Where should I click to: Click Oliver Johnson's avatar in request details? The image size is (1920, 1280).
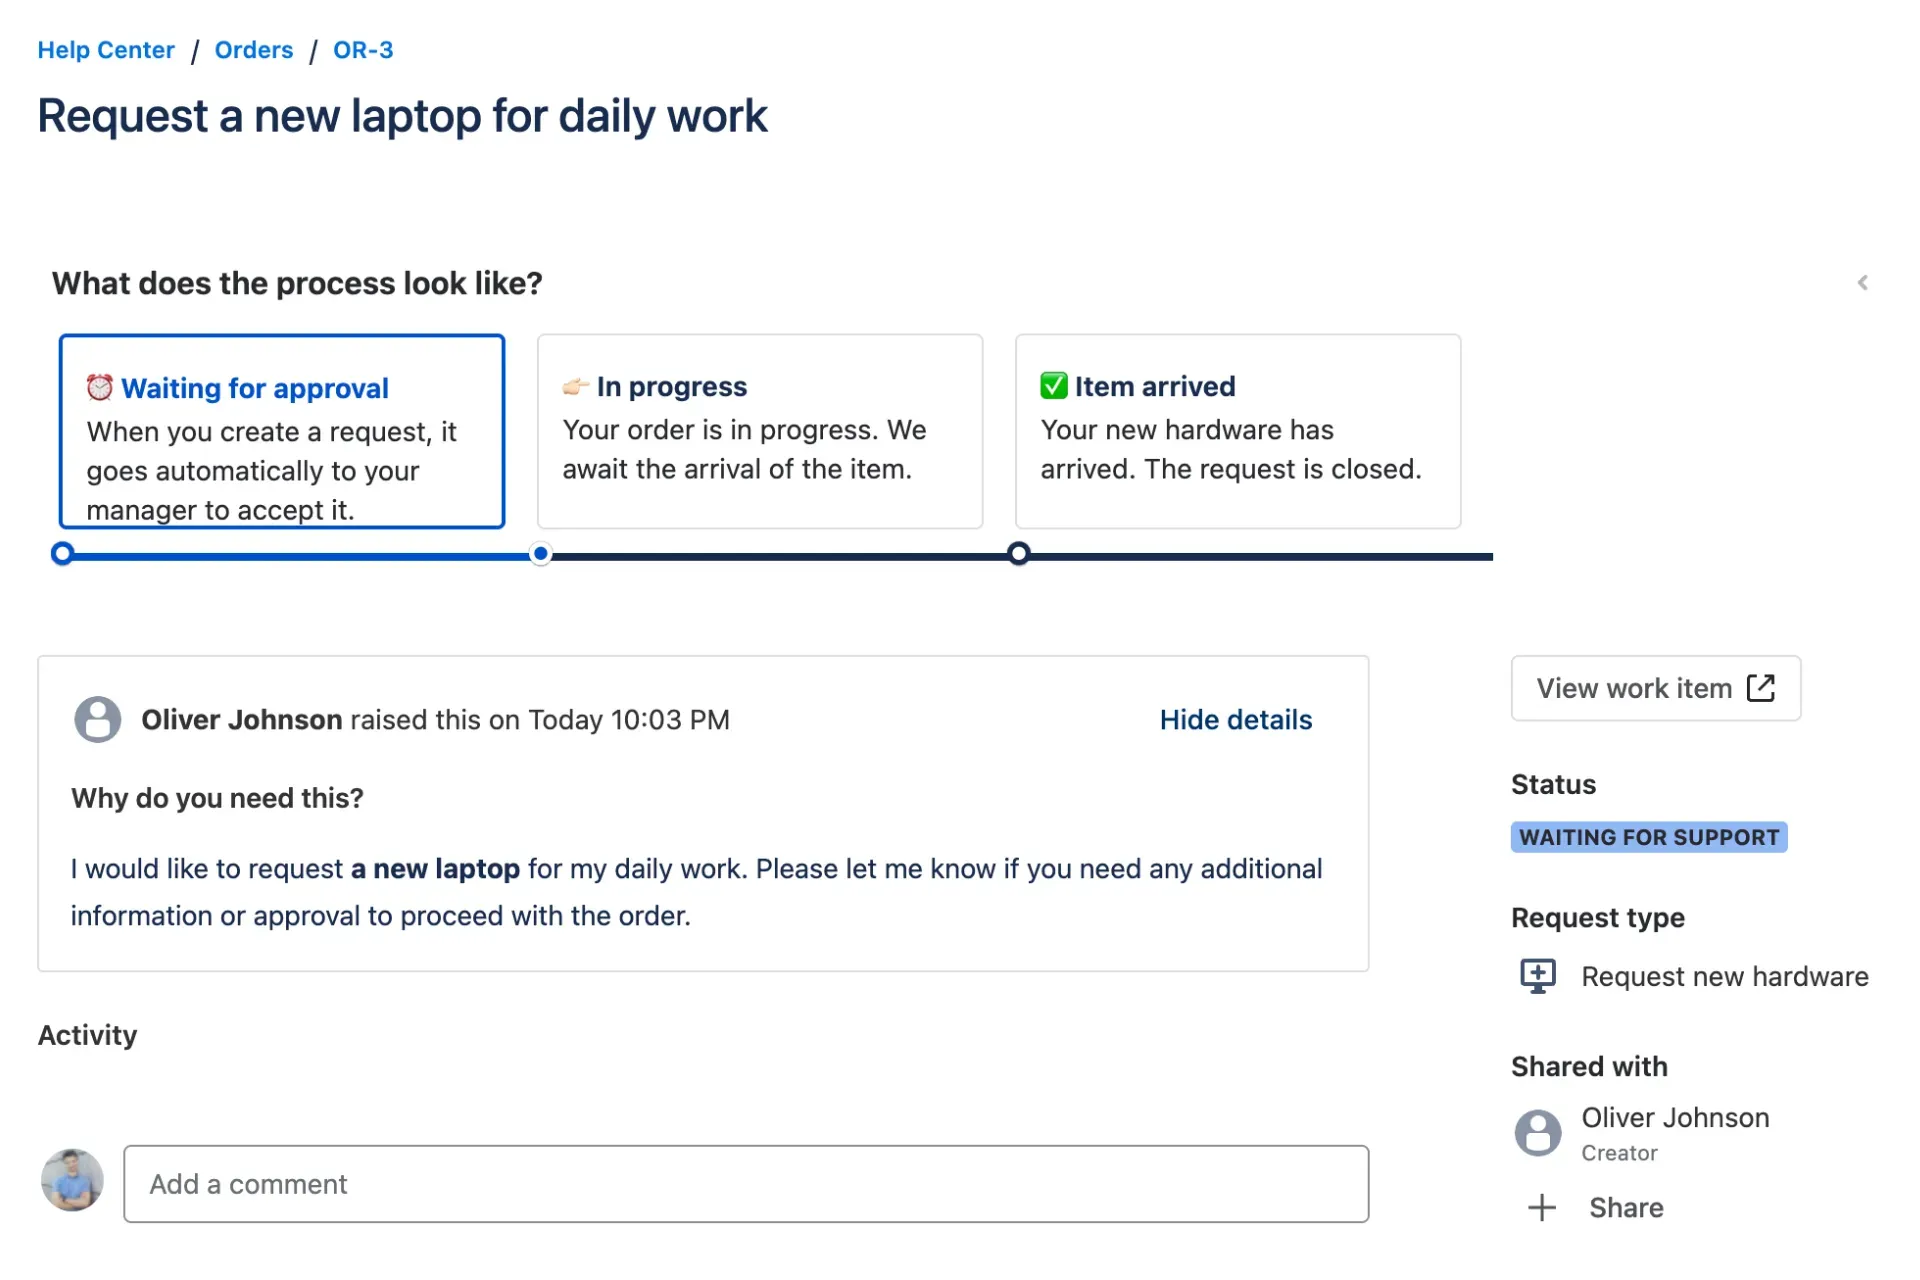pyautogui.click(x=98, y=719)
